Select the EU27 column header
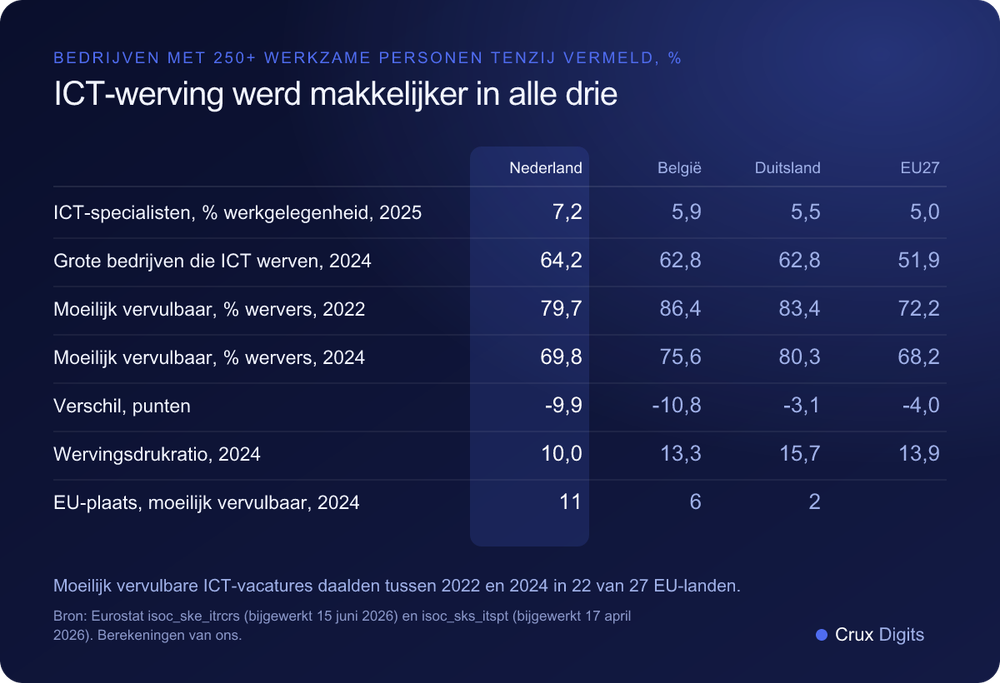 click(x=920, y=168)
